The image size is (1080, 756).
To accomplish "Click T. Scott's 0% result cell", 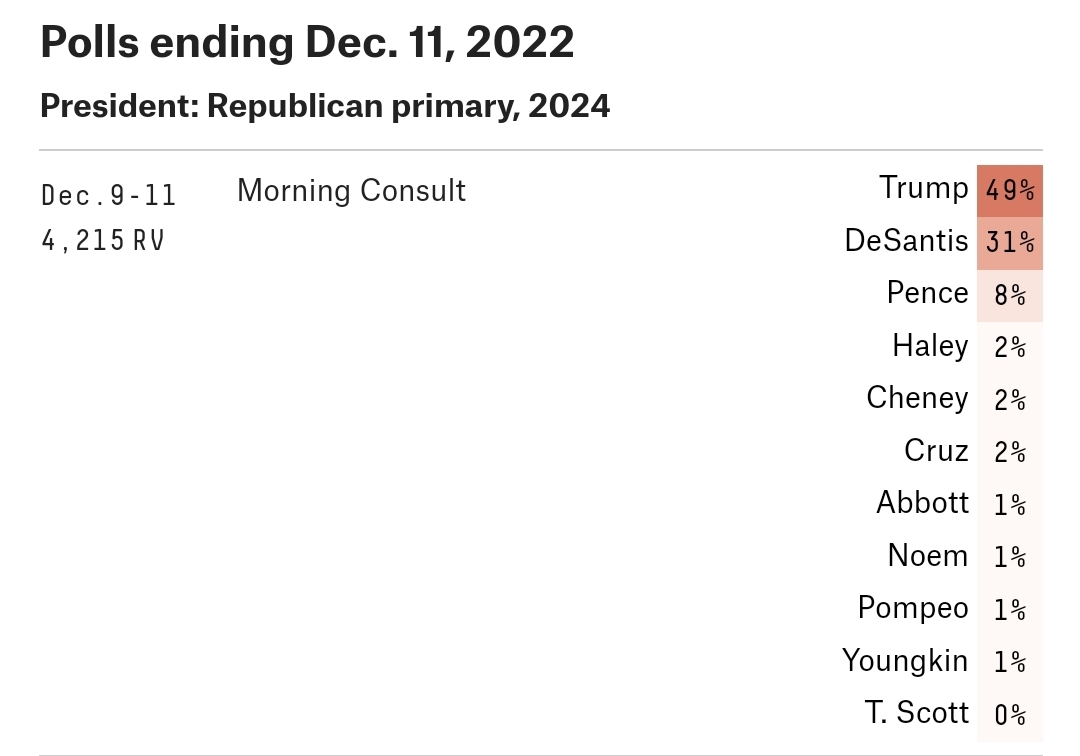I will (1009, 715).
